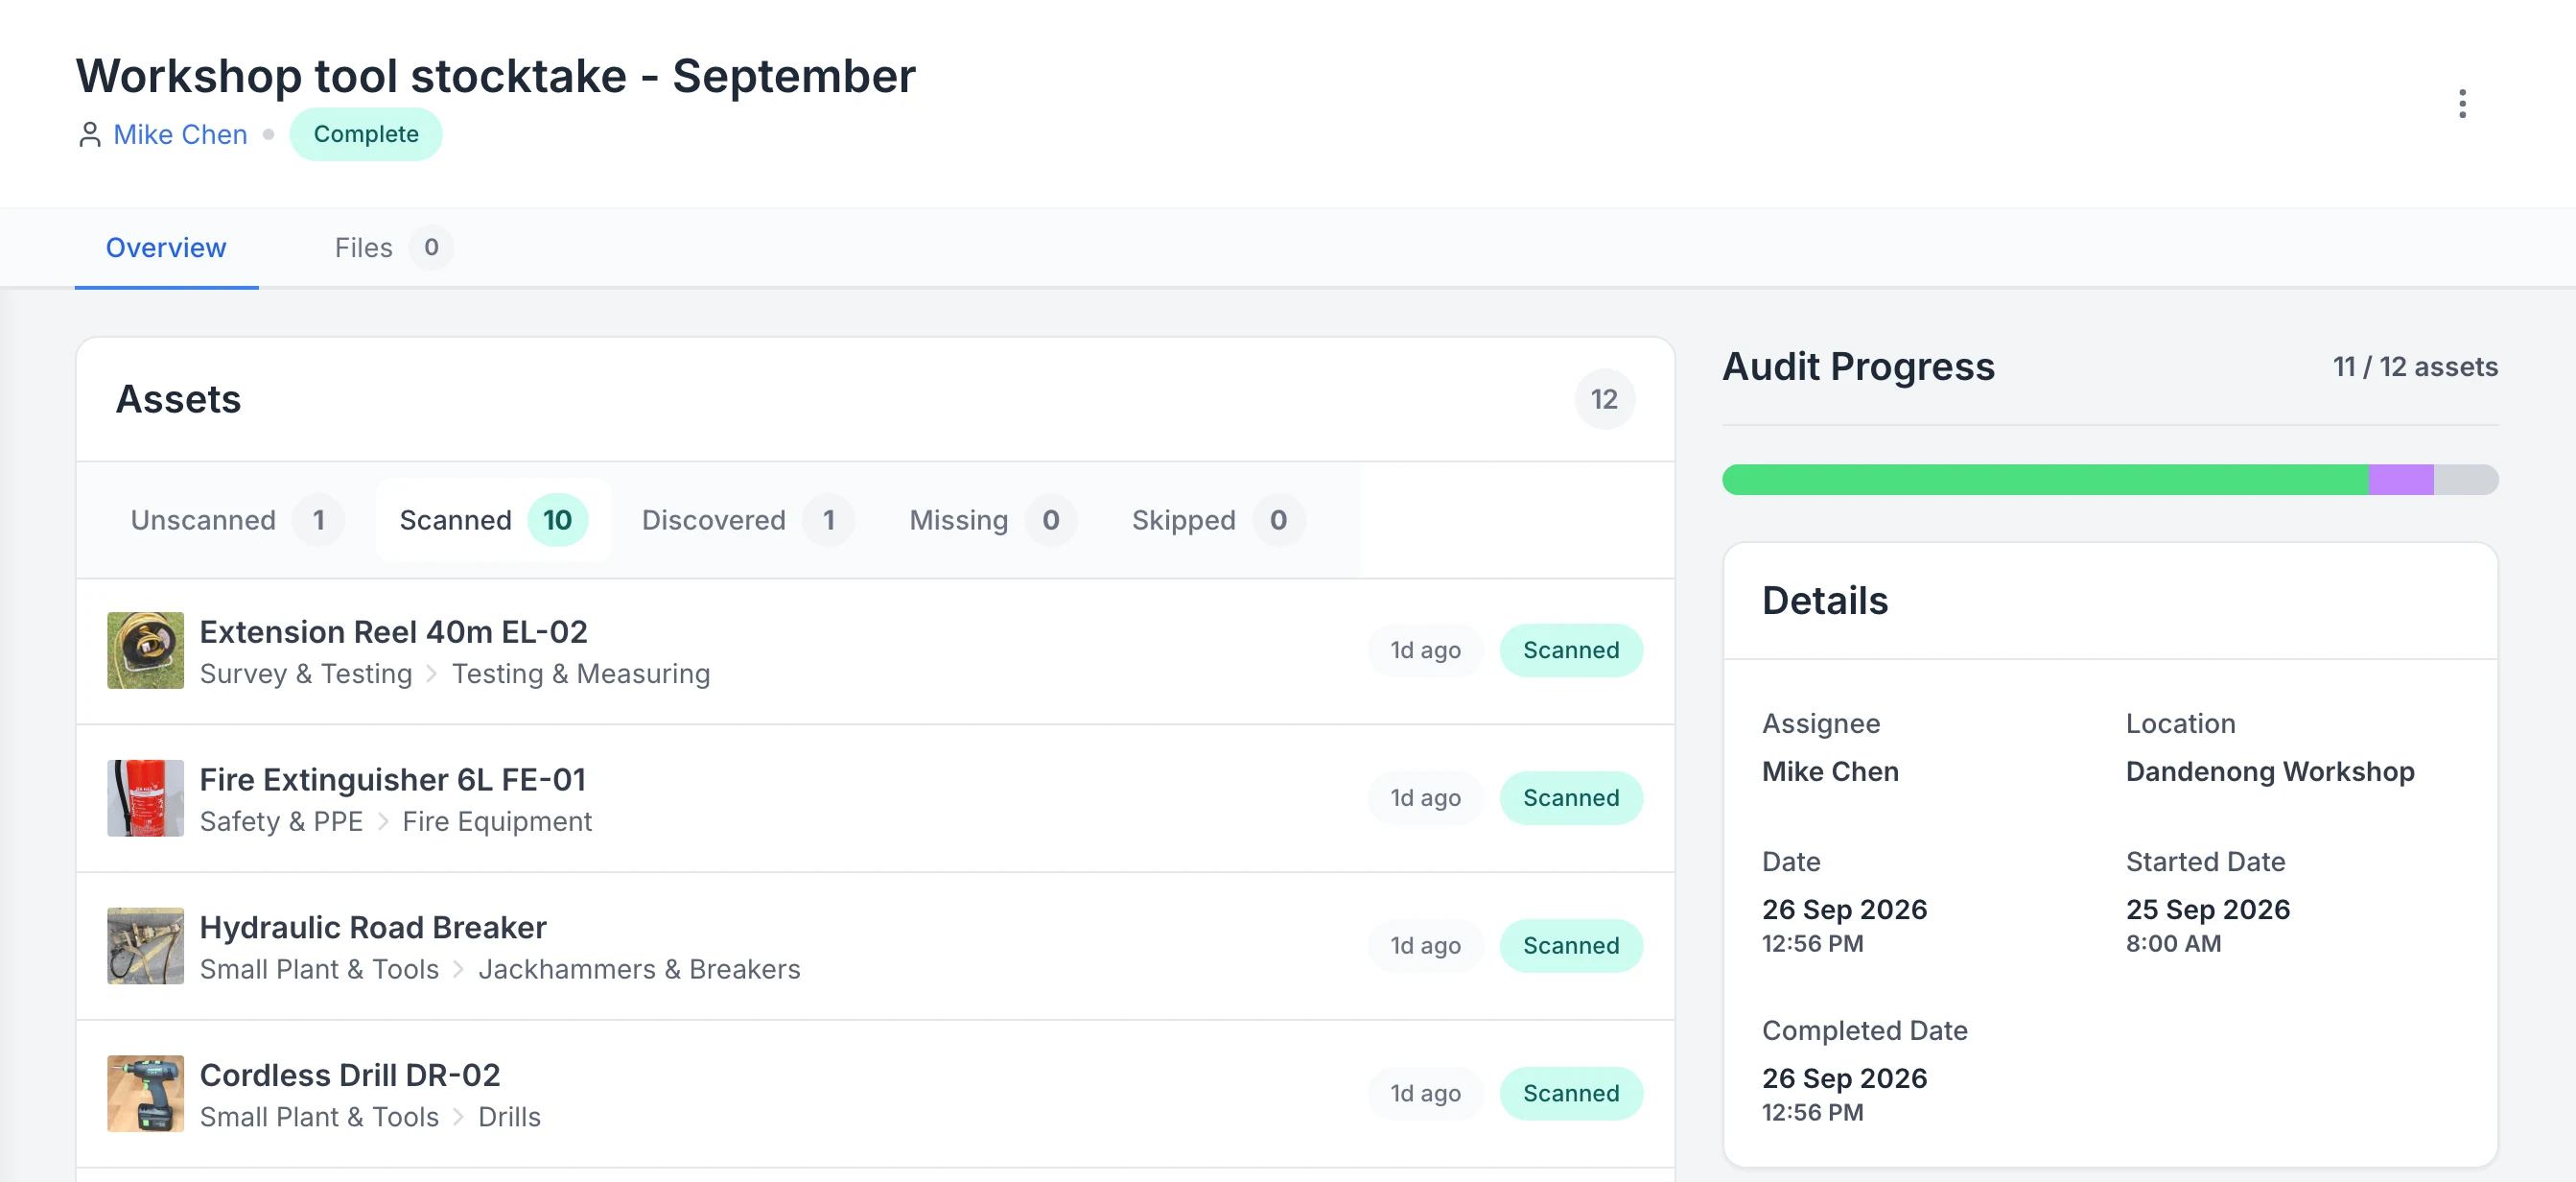2576x1182 pixels.
Task: Click the Dandenong Workshop location value
Action: (x=2270, y=772)
